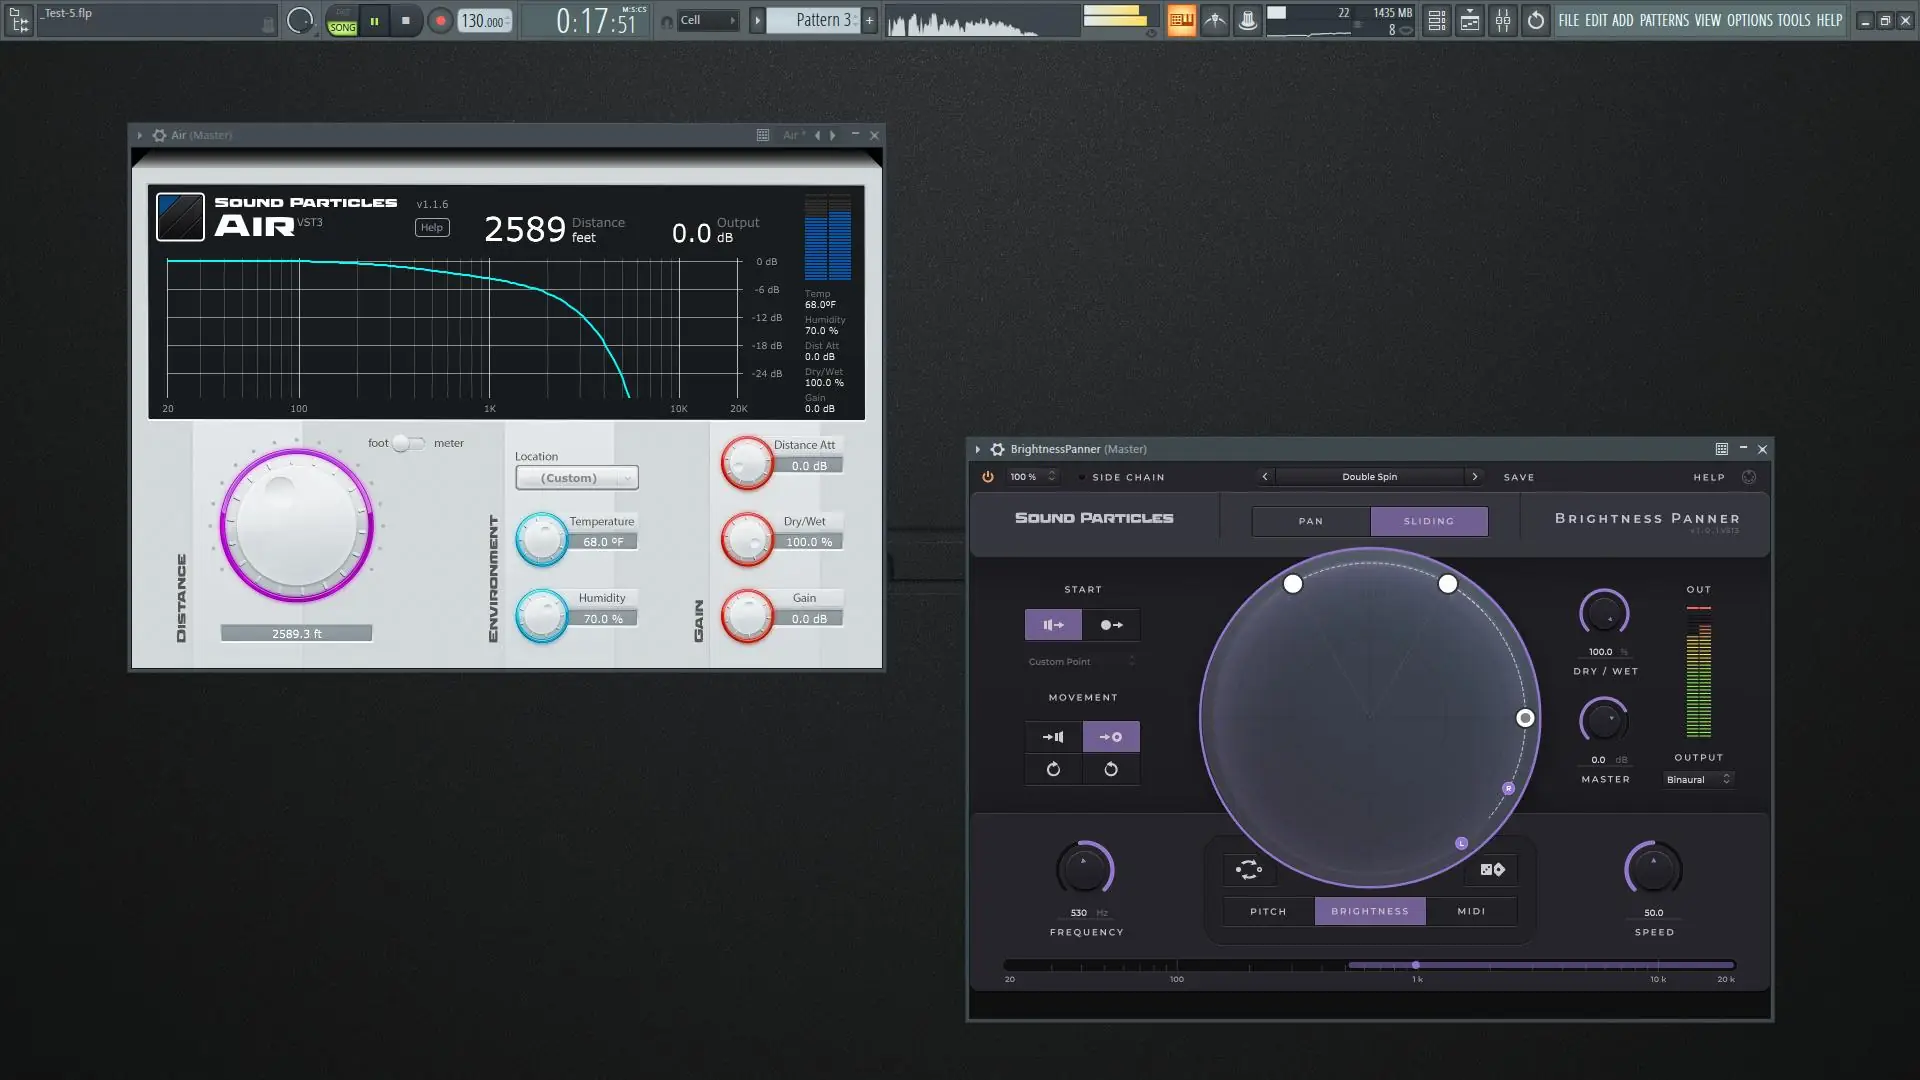Viewport: 1920px width, 1080px height.
Task: Click the BrightnessPanner power bypass icon
Action: coord(987,477)
